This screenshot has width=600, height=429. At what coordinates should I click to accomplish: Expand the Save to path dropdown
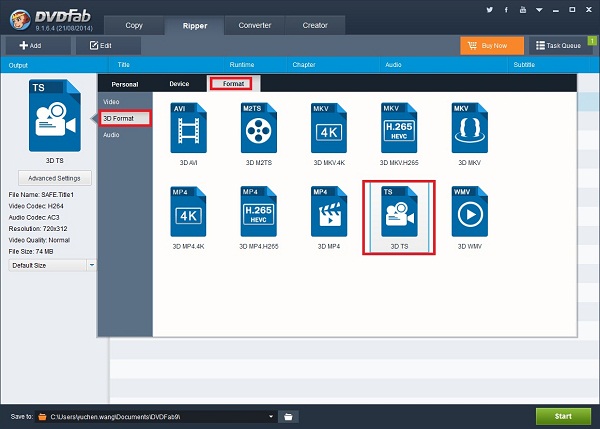271,416
